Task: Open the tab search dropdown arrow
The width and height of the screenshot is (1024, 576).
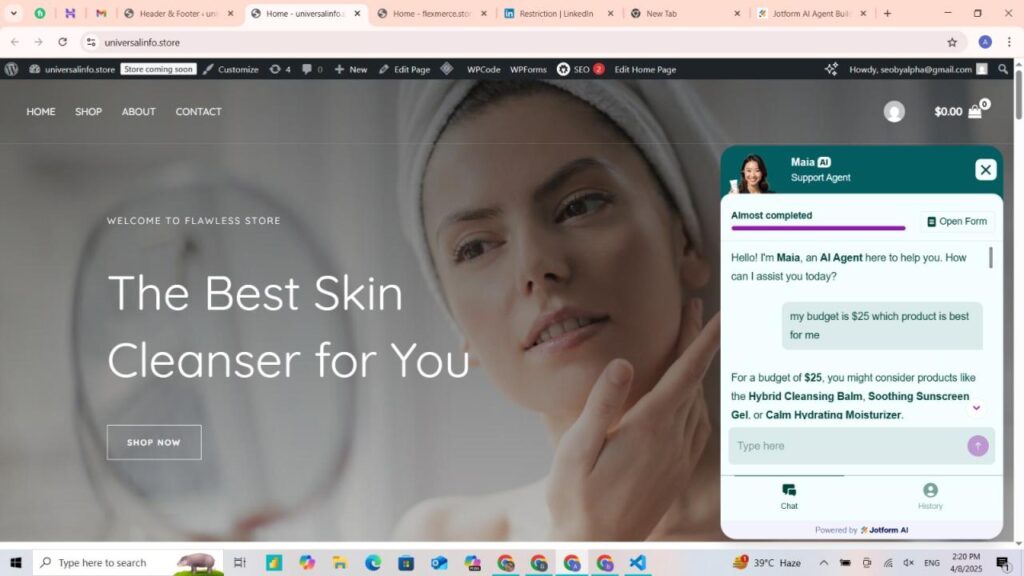Action: point(14,14)
